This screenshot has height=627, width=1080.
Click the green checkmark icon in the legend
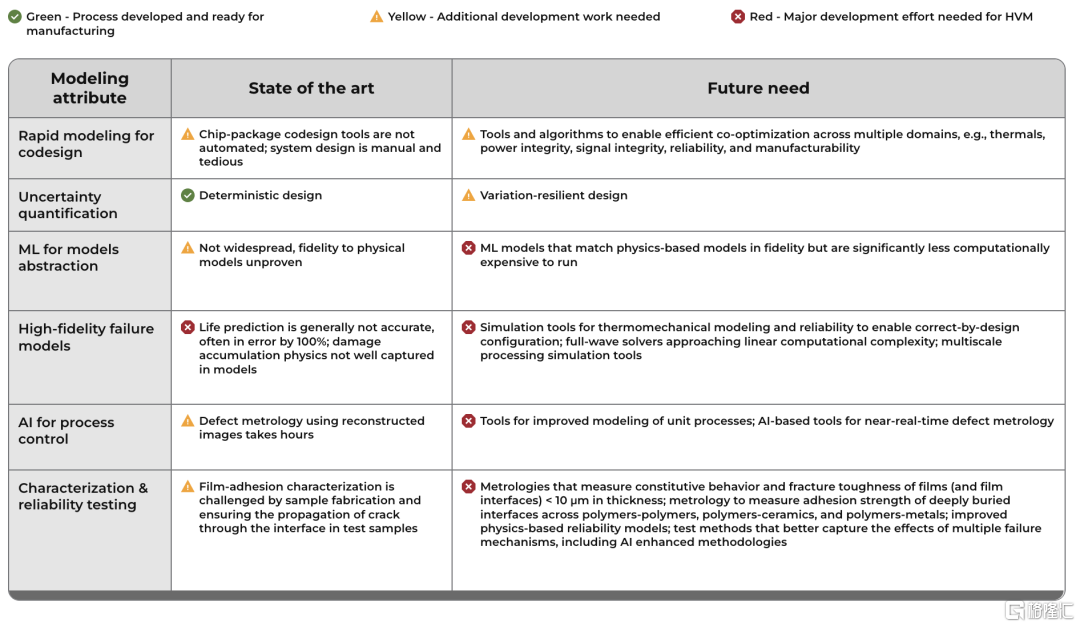click(x=15, y=17)
